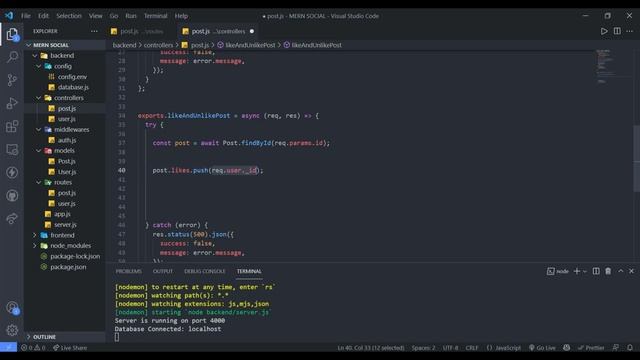The width and height of the screenshot is (640, 360).
Task: Open the Run menu
Action: coord(131,16)
